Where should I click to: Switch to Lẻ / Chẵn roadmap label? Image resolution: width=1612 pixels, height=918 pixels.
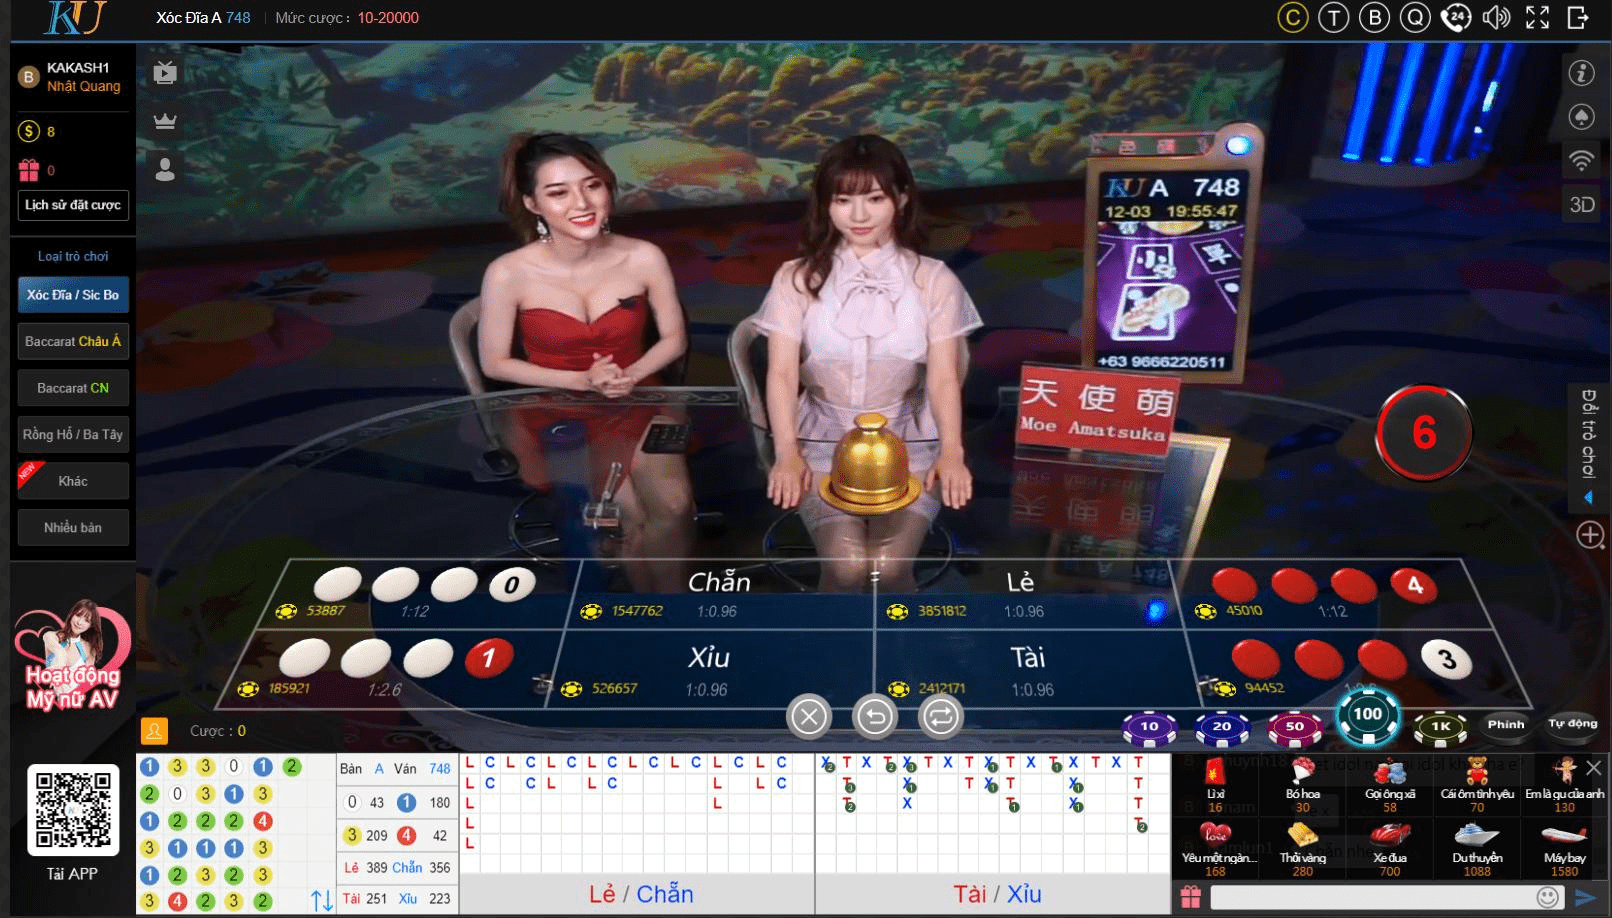(640, 894)
